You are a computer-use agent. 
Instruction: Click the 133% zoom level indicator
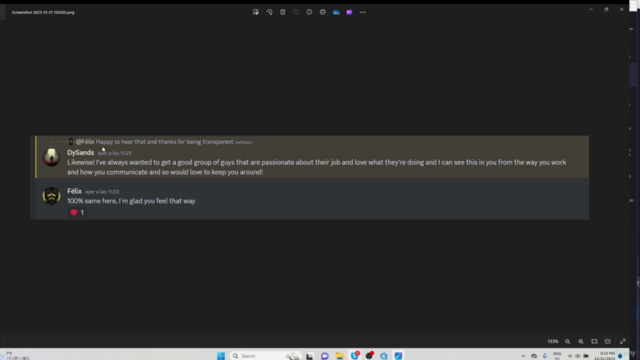click(553, 341)
